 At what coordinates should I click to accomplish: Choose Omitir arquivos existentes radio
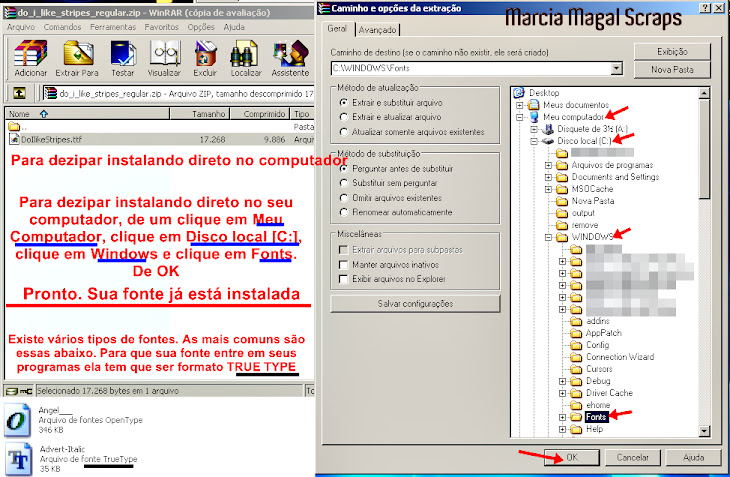344,198
